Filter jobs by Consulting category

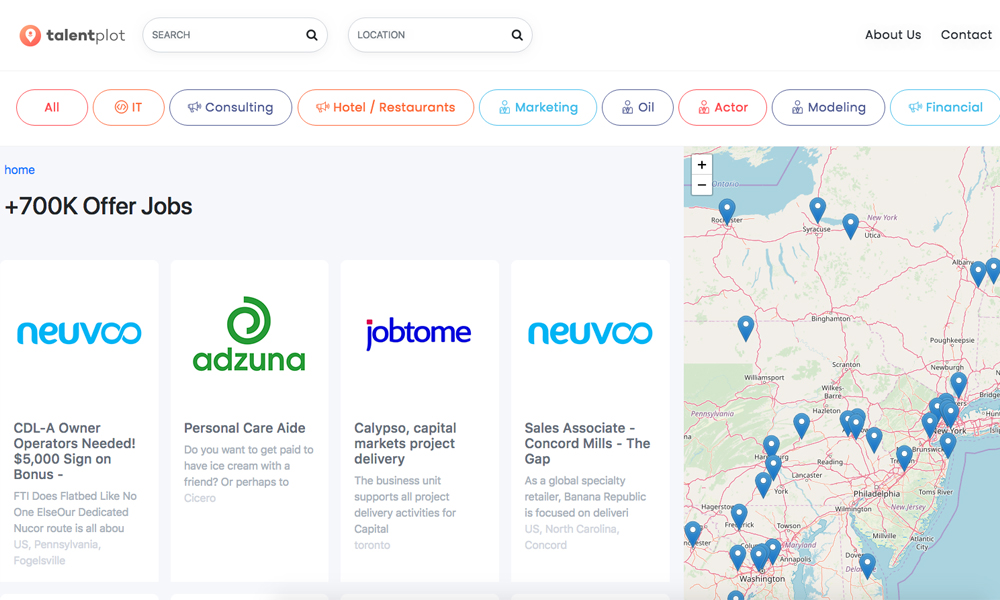point(230,108)
